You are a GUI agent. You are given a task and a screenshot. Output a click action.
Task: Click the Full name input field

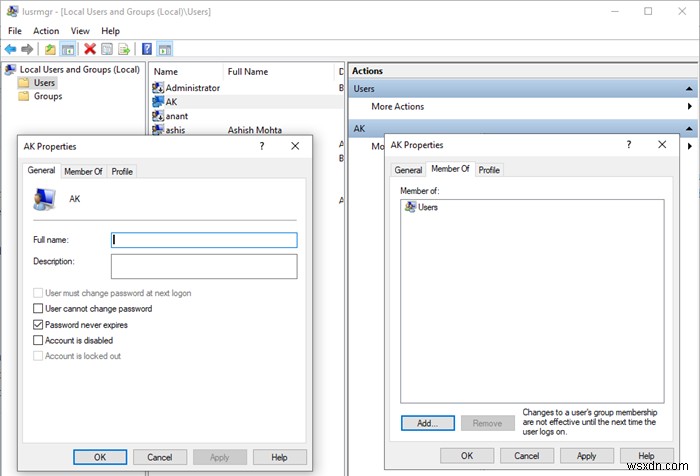click(x=204, y=240)
